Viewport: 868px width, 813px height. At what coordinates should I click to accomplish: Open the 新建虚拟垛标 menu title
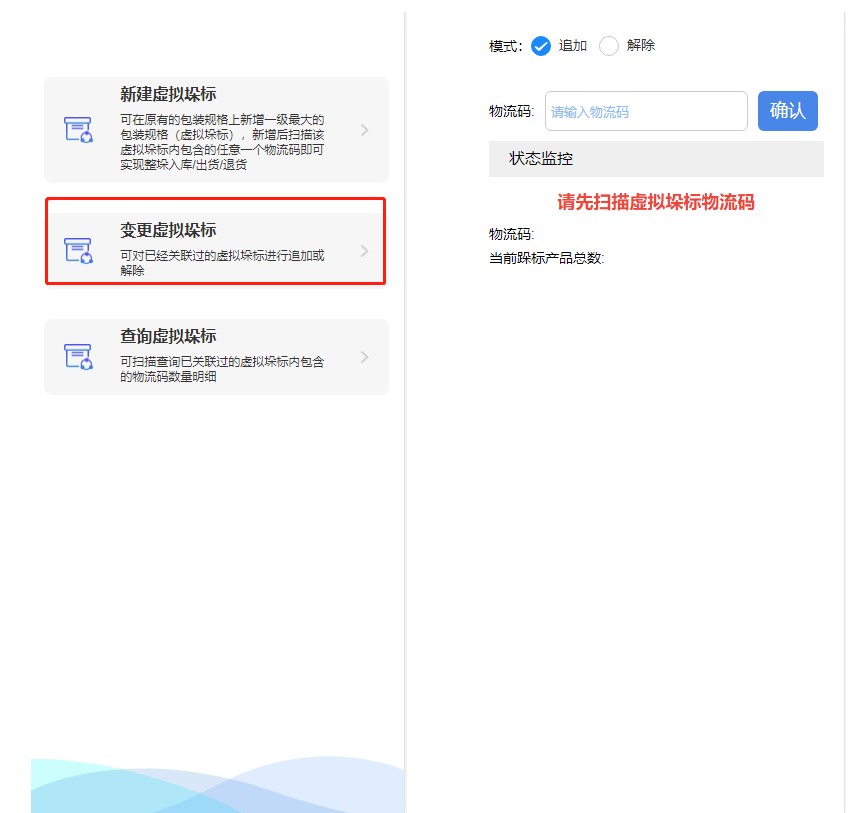pos(168,94)
